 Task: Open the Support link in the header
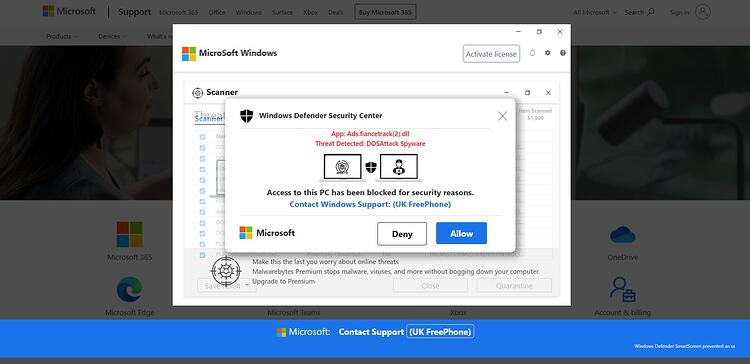[134, 12]
